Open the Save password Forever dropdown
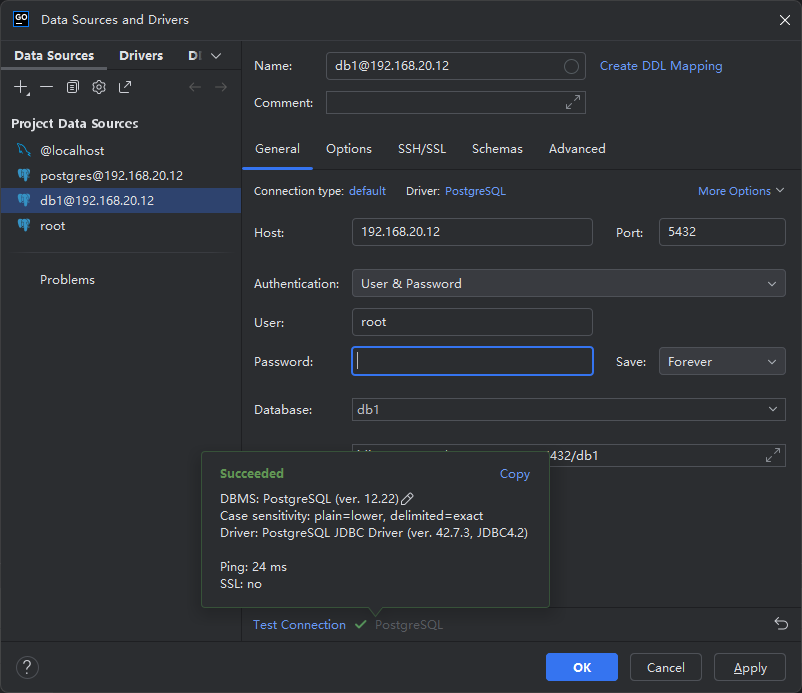The image size is (802, 693). [722, 362]
